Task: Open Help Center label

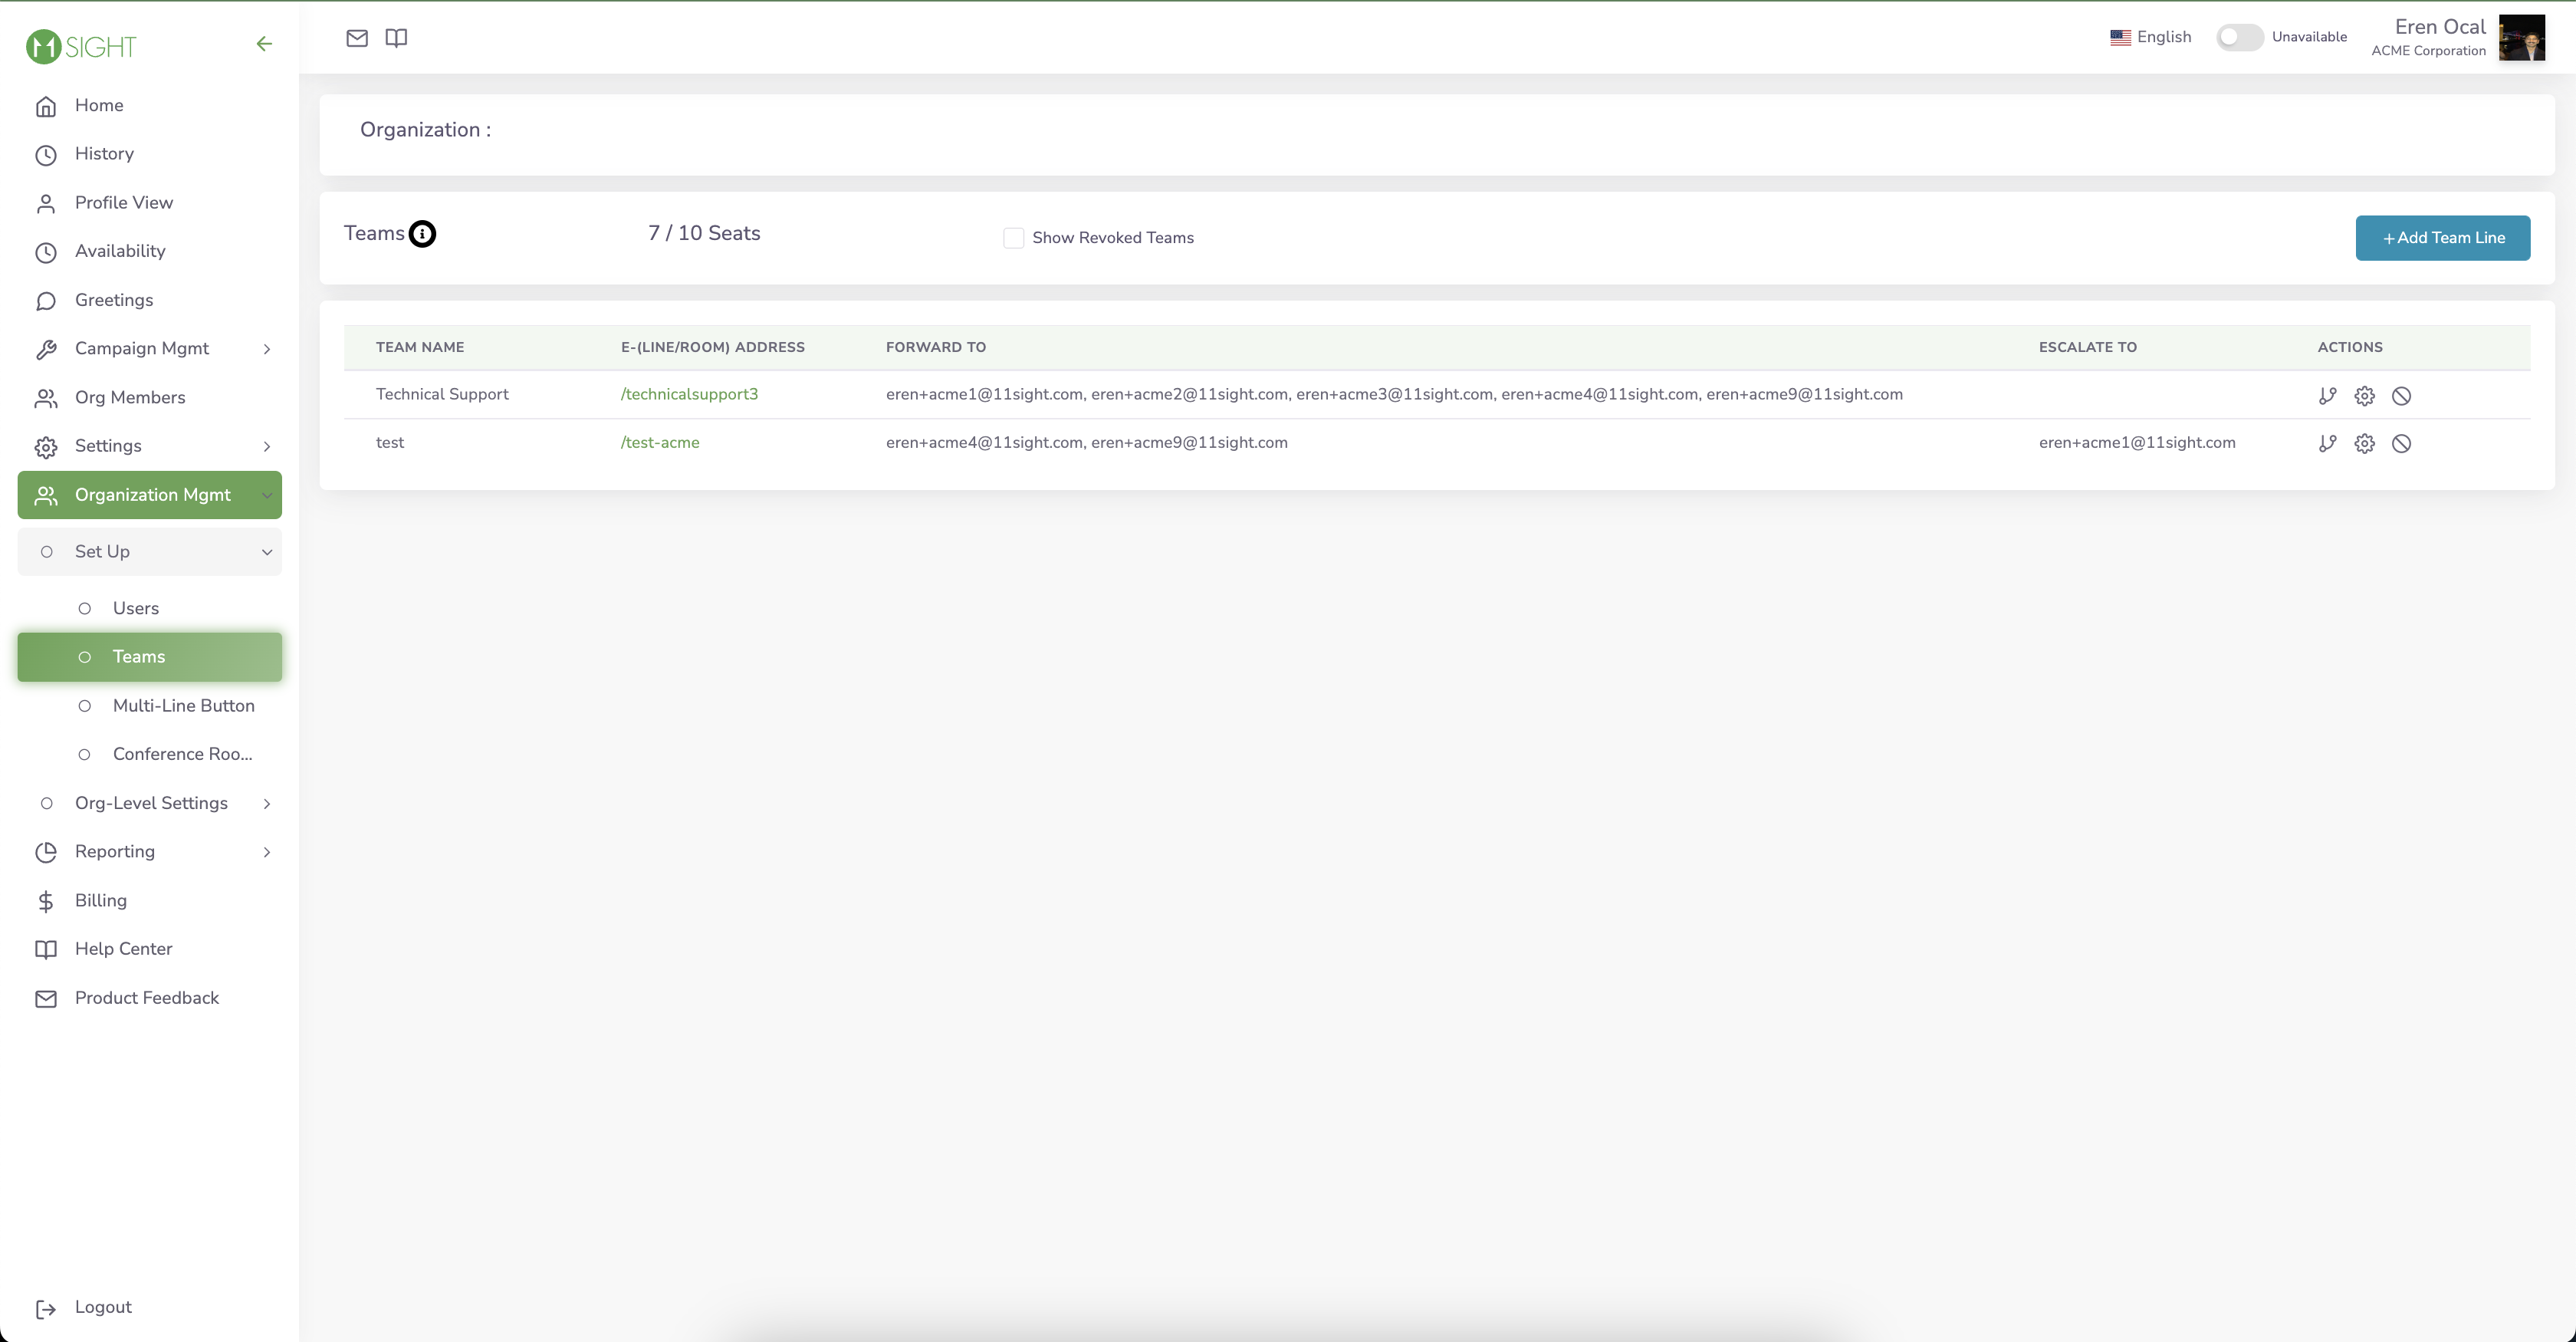Action: (123, 949)
